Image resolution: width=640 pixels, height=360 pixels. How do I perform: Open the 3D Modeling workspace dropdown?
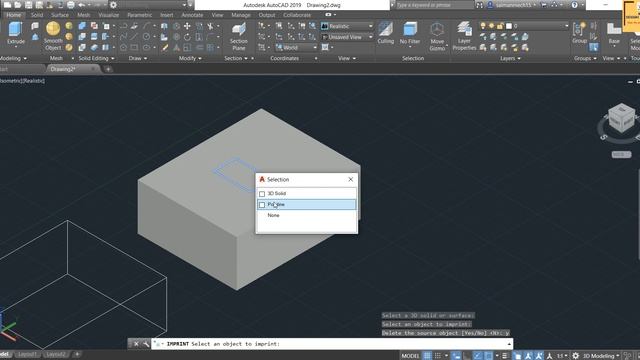click(x=601, y=356)
